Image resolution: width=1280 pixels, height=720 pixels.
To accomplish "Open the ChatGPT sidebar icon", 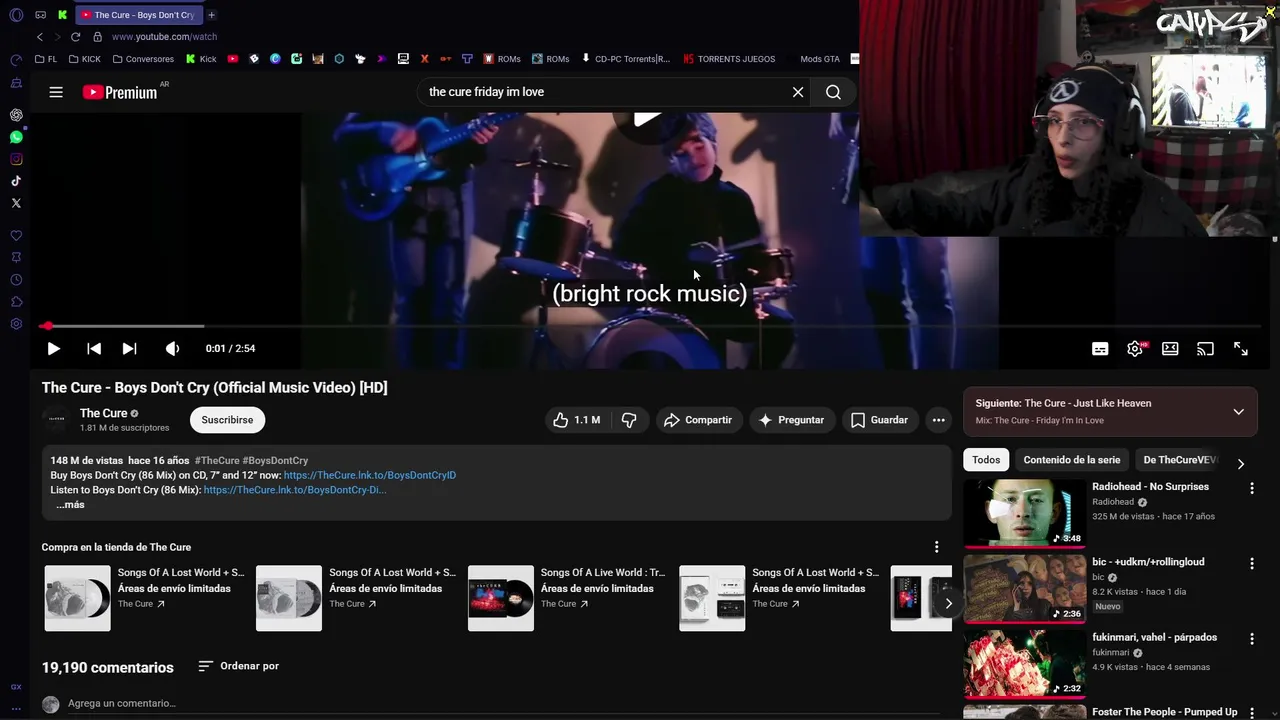I will coord(16,115).
